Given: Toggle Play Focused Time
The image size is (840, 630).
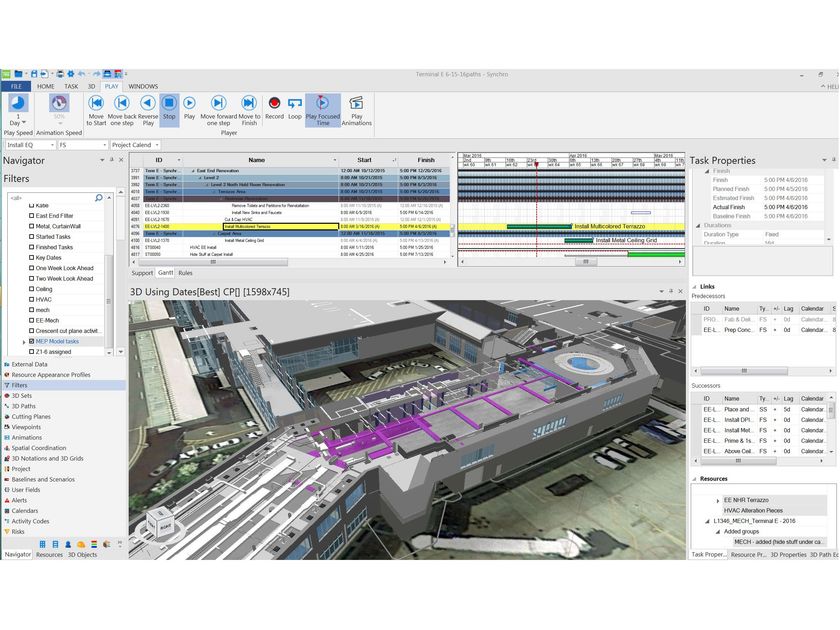Looking at the screenshot, I should tap(322, 110).
